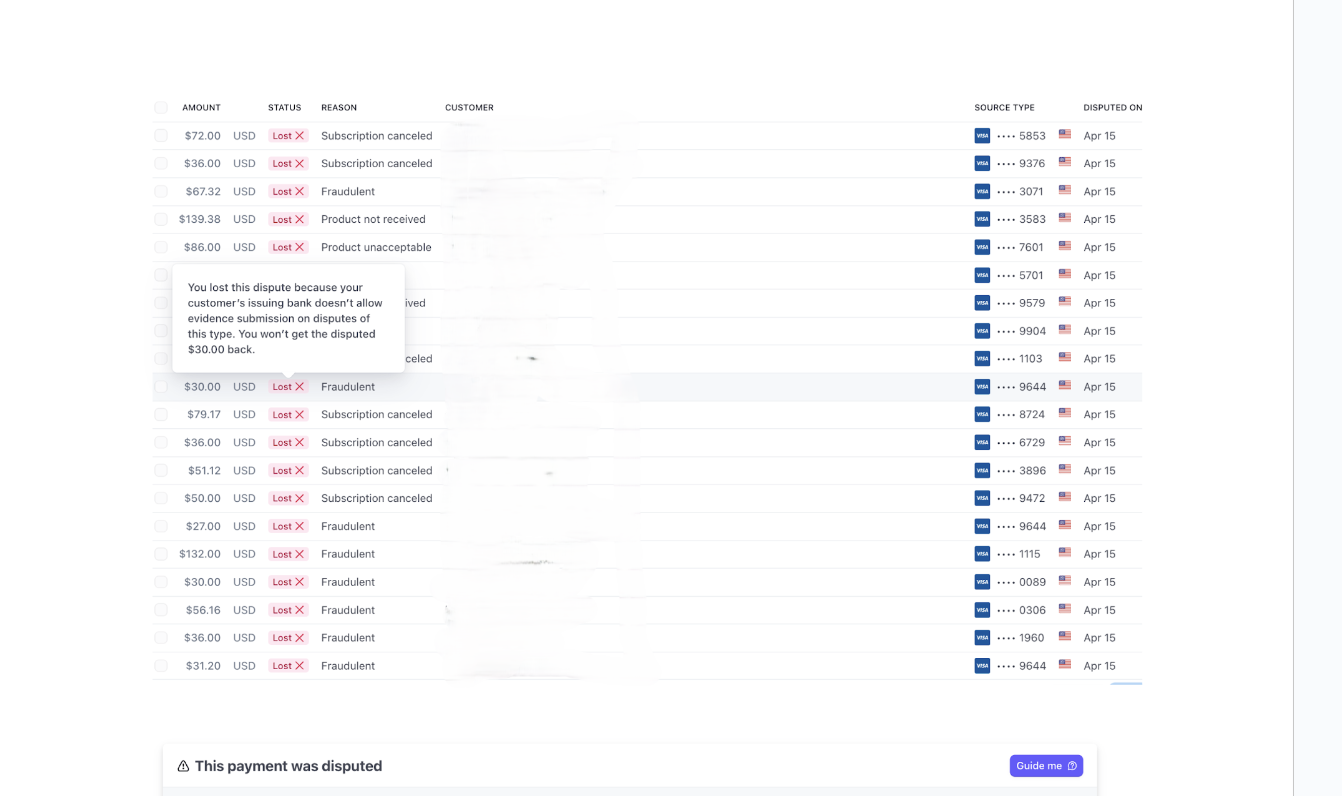This screenshot has width=1342, height=796.
Task: Click the Guide me button
Action: pyautogui.click(x=1046, y=766)
